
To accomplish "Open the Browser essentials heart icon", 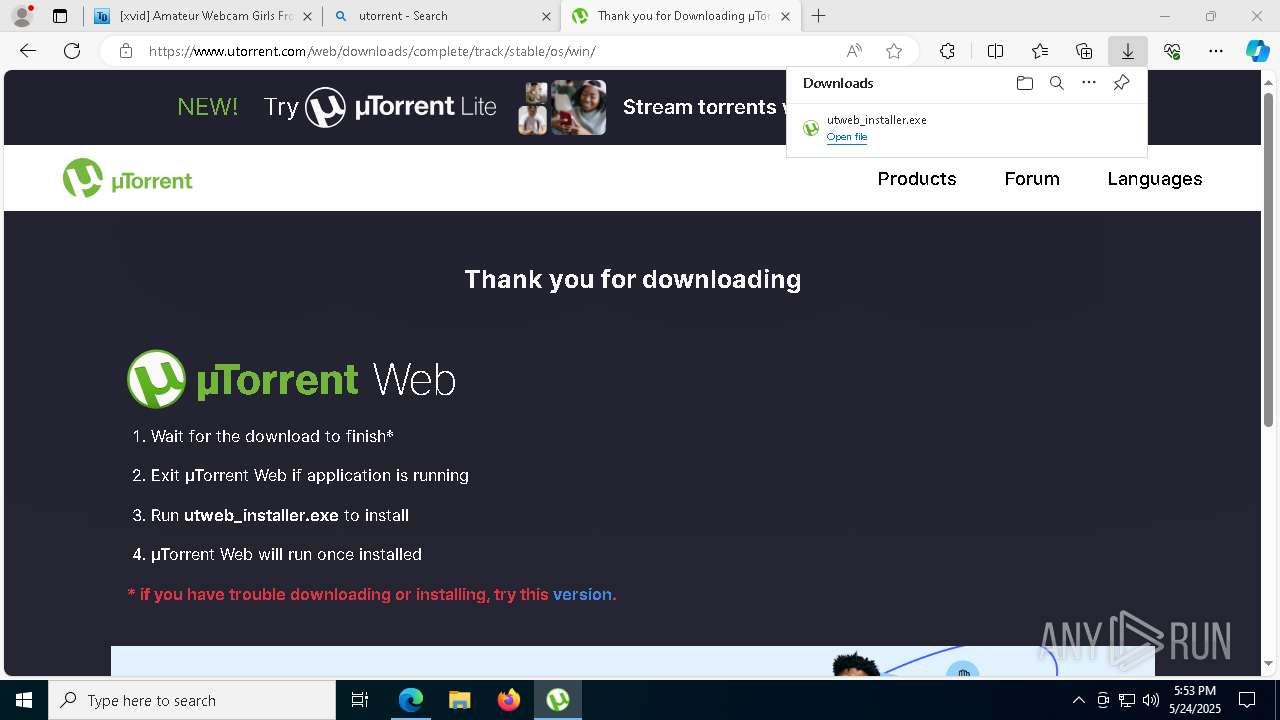I will [1172, 51].
